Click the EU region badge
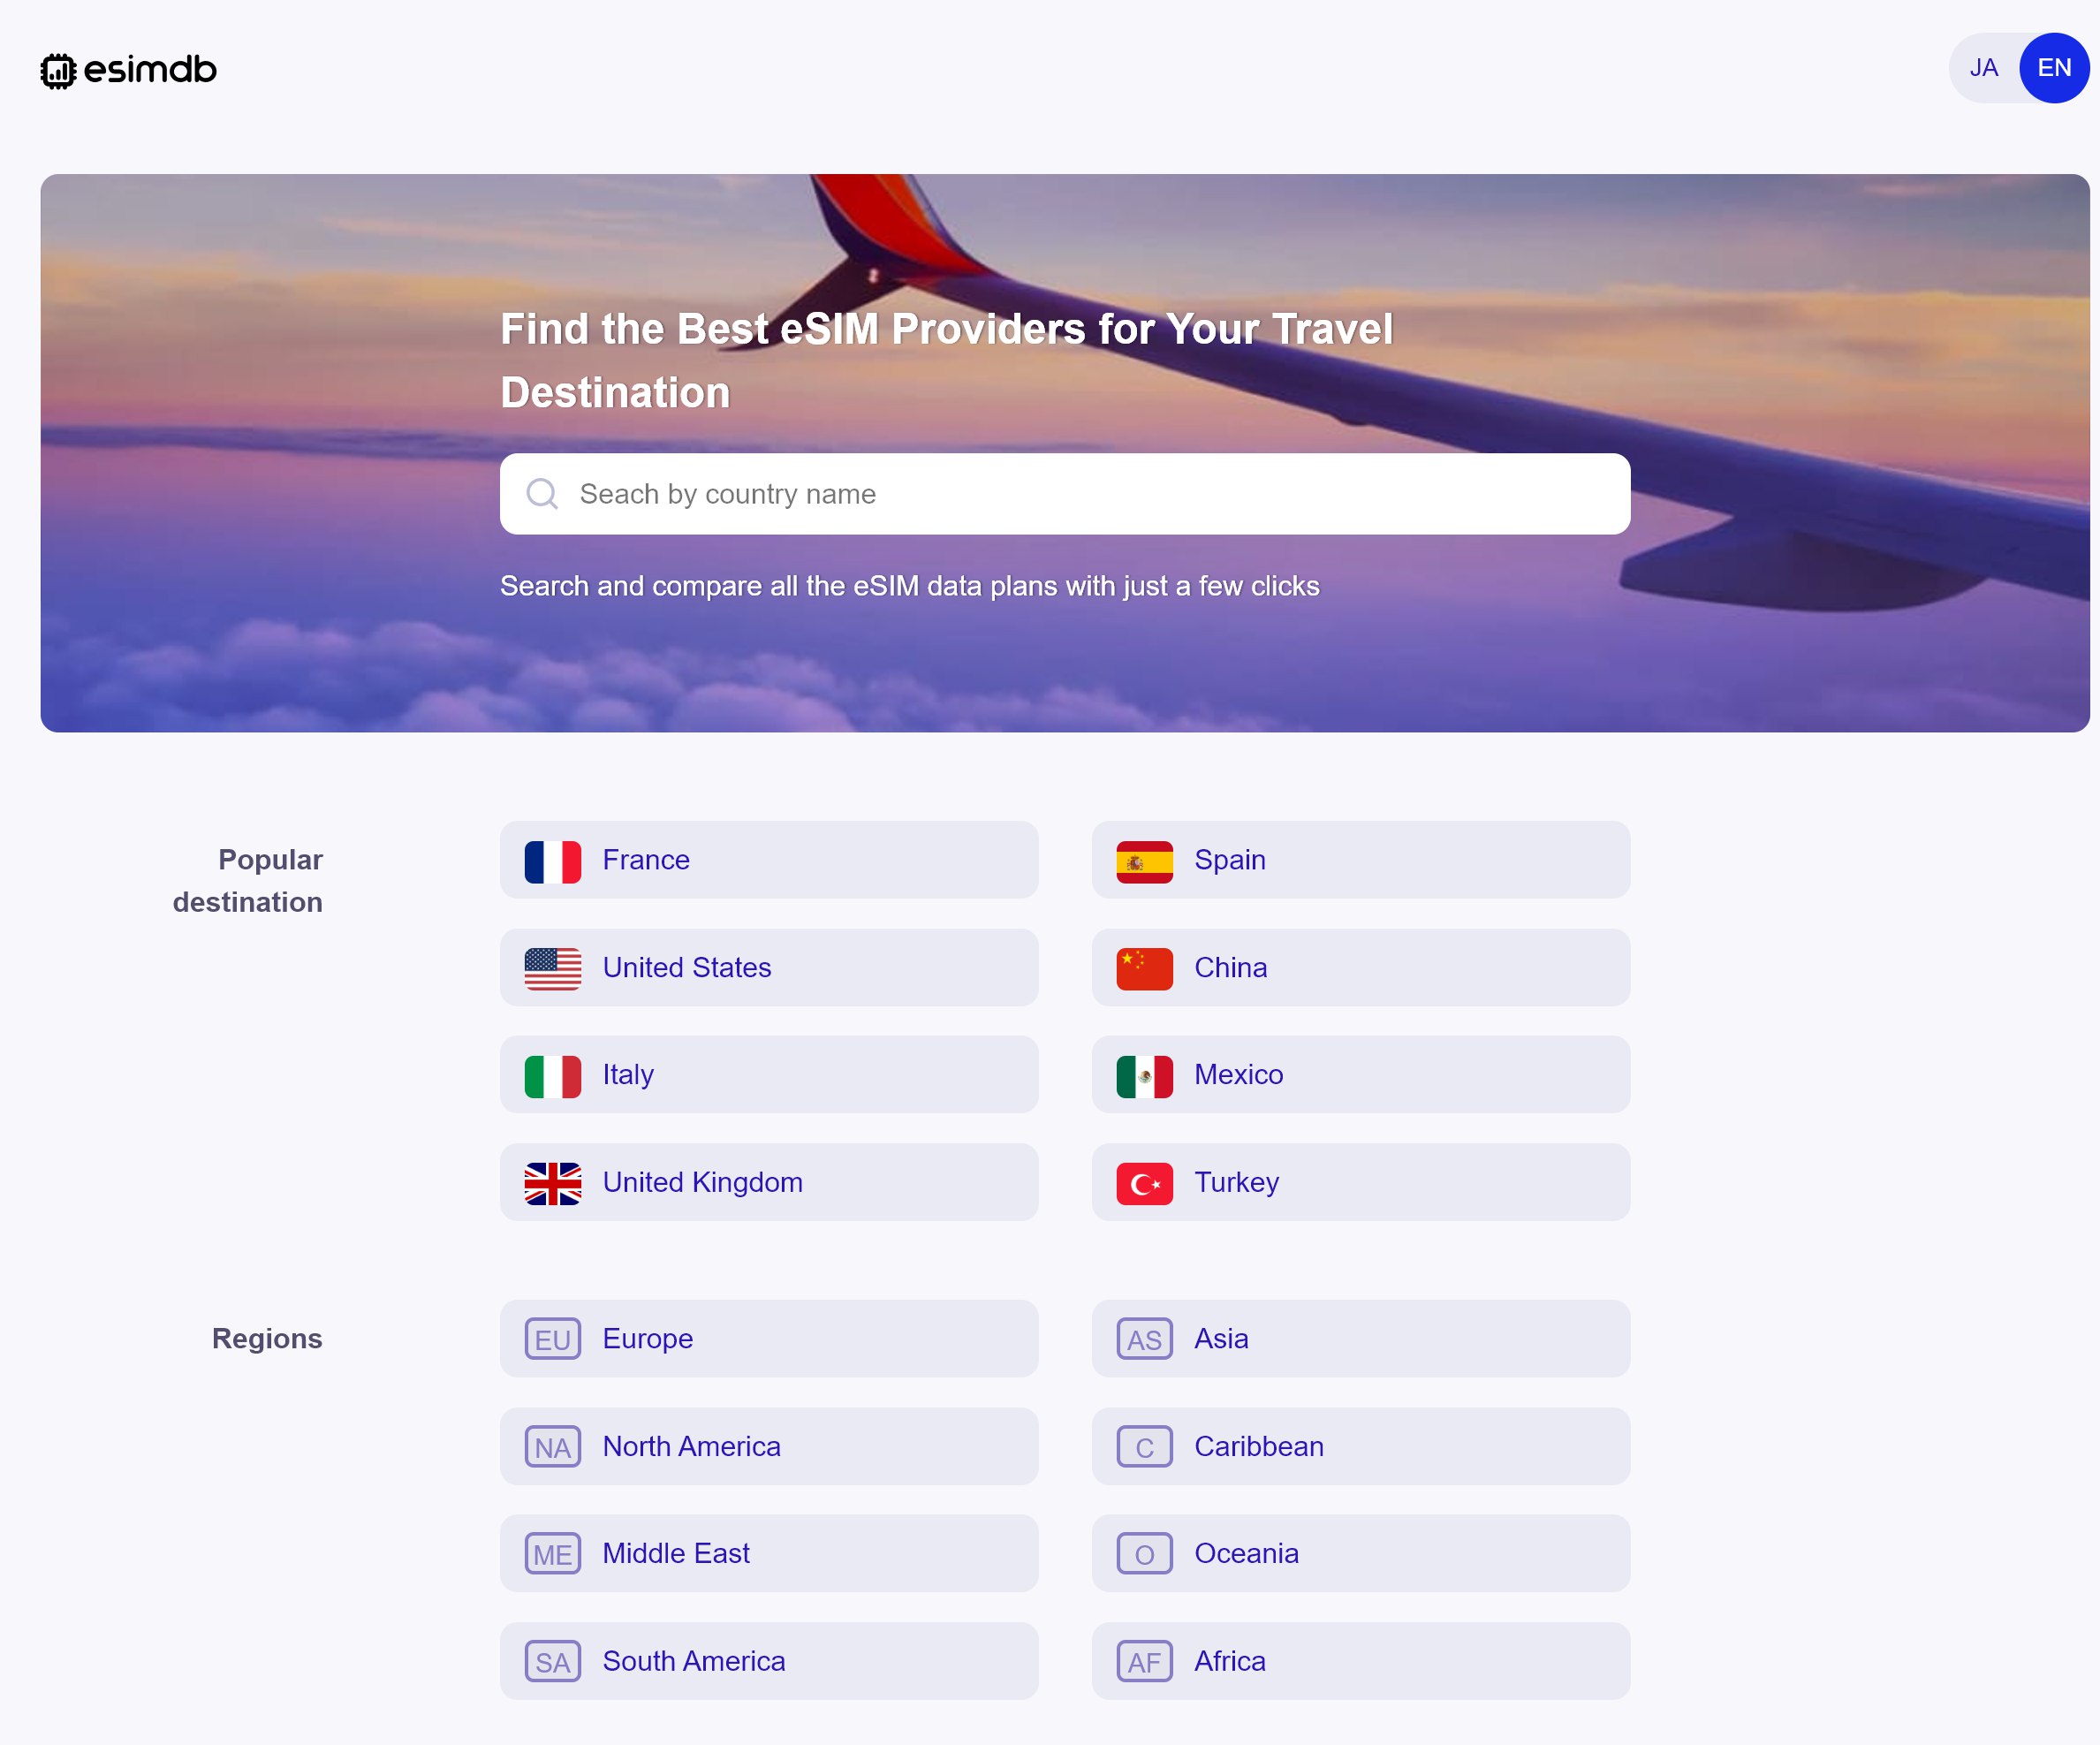The image size is (2100, 1745). [x=553, y=1339]
